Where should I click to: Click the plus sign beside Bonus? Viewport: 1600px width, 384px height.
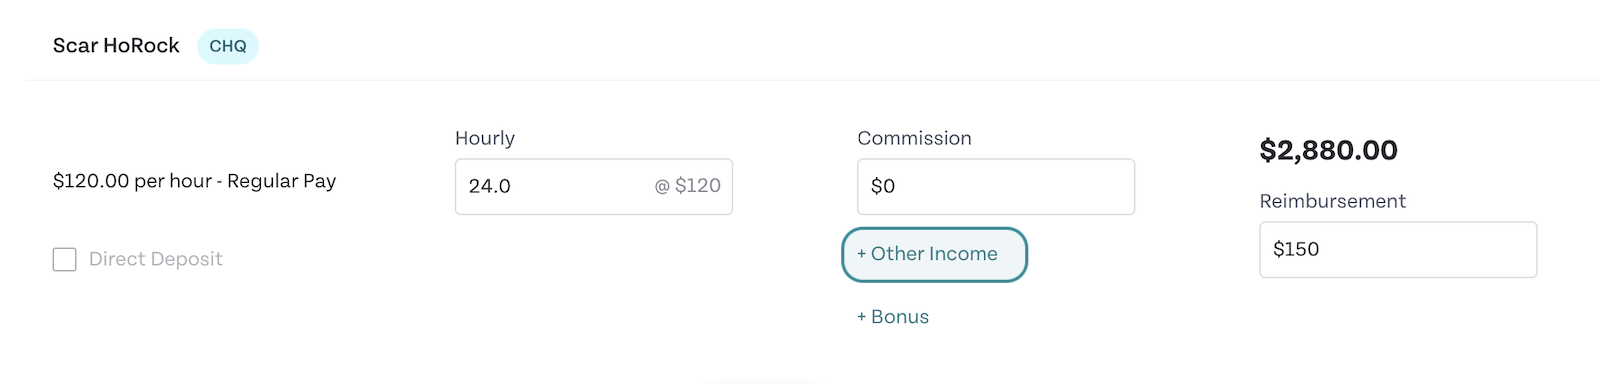coord(862,317)
